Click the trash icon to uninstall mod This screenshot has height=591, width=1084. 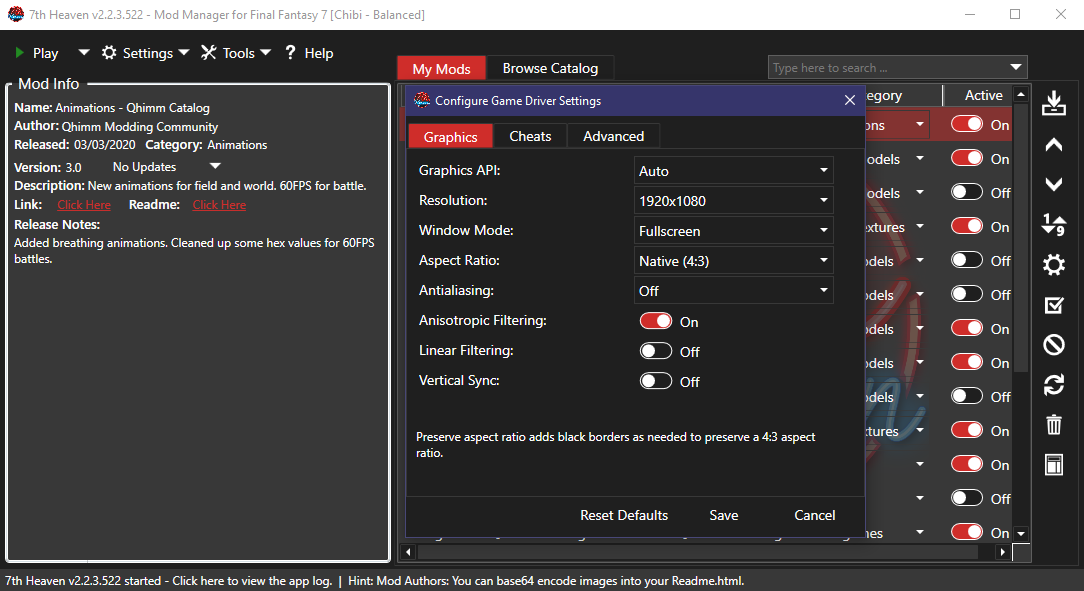pyautogui.click(x=1054, y=424)
